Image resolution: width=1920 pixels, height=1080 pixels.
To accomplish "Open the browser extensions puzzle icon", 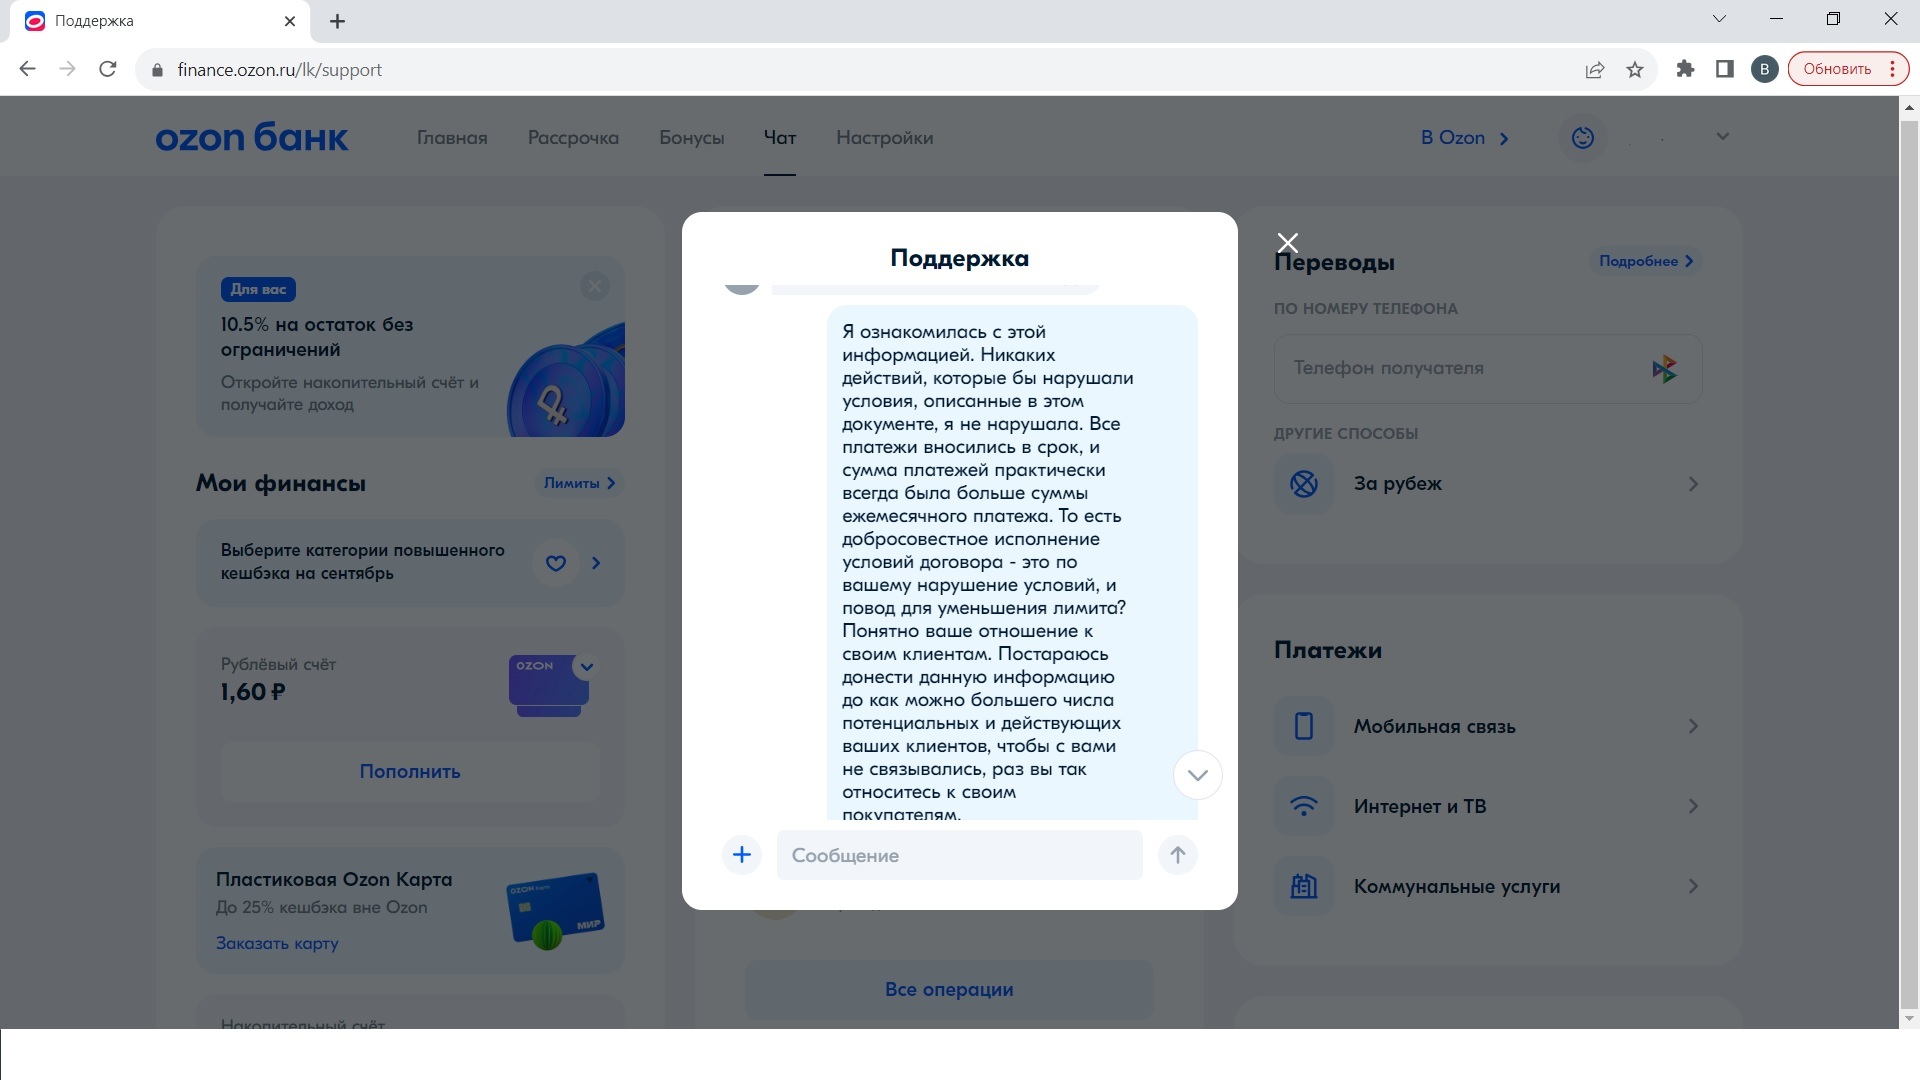I will pyautogui.click(x=1685, y=69).
